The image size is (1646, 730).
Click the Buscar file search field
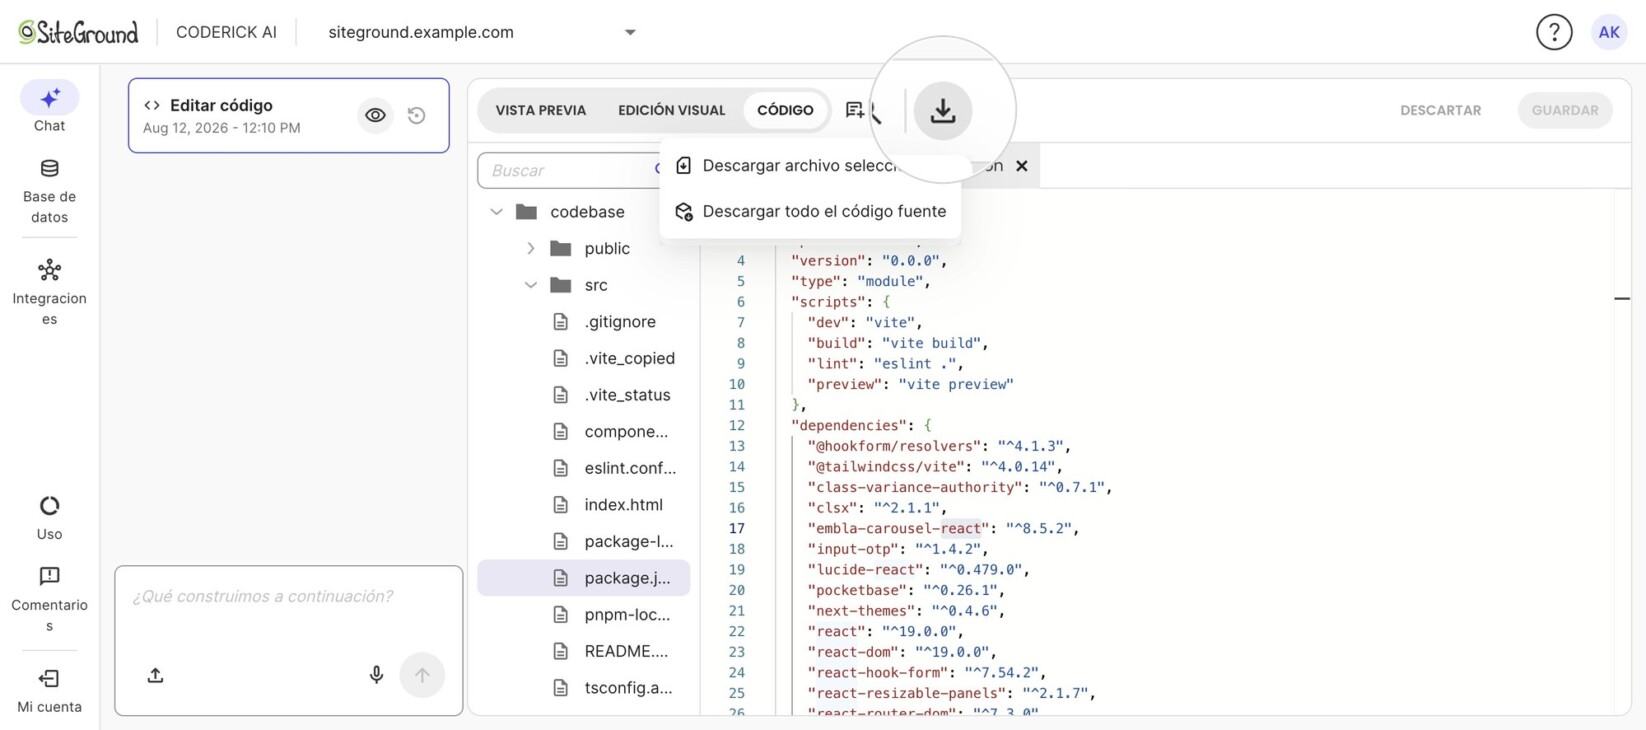coord(570,170)
